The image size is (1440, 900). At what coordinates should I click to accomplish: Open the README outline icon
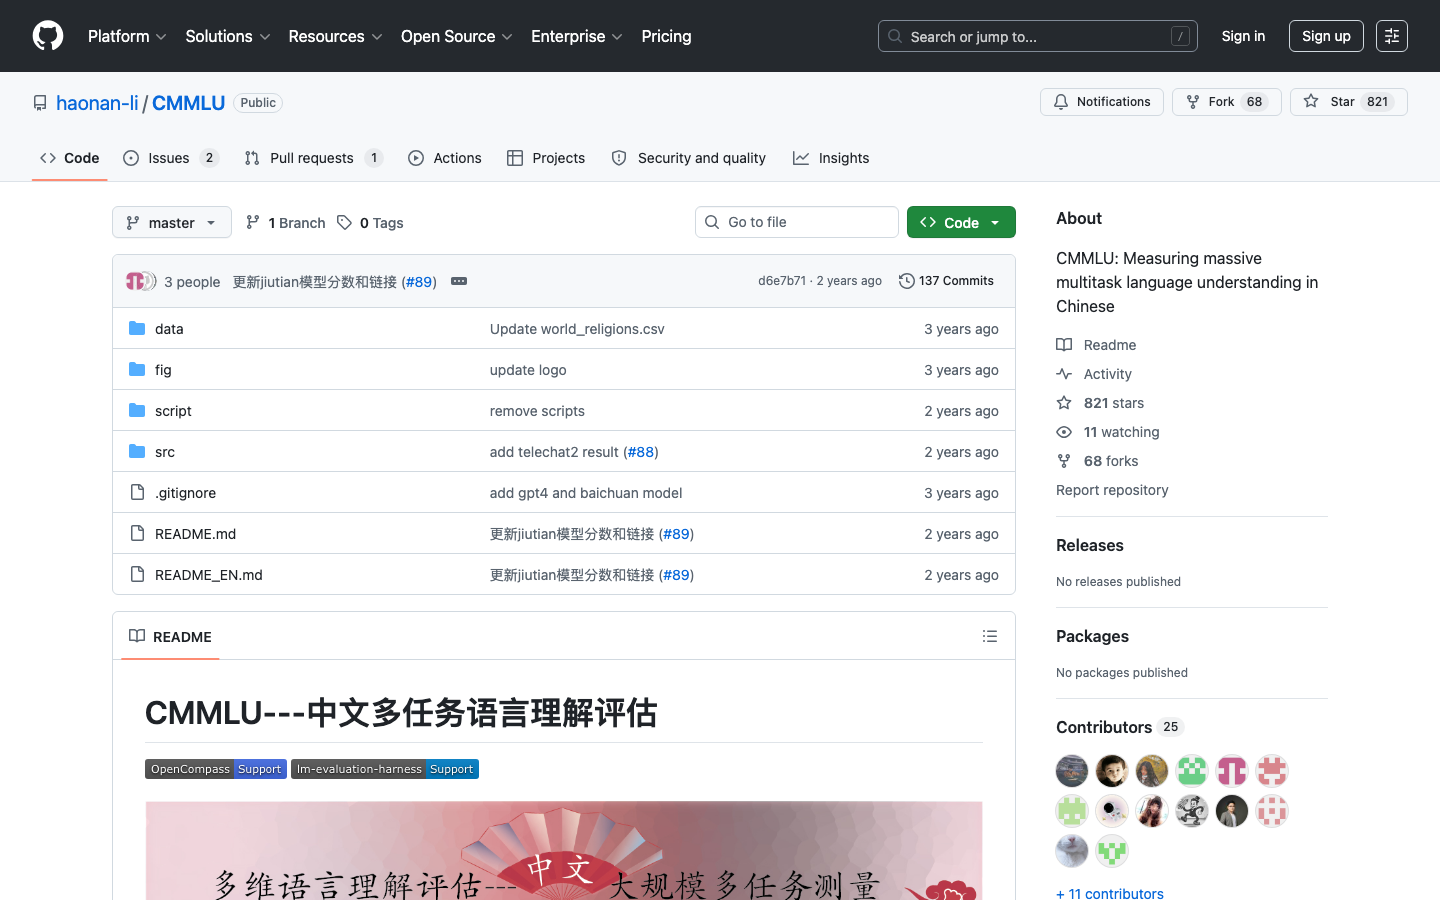[990, 636]
